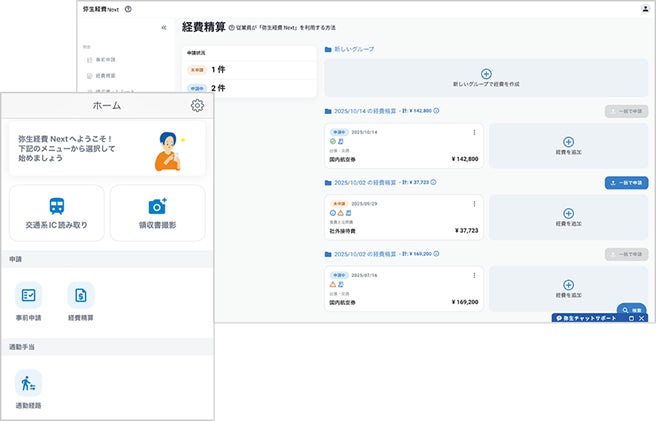Viewport: 656px width, 421px height.
Task: Click the 弥生経費Next logo
Action: (x=101, y=9)
